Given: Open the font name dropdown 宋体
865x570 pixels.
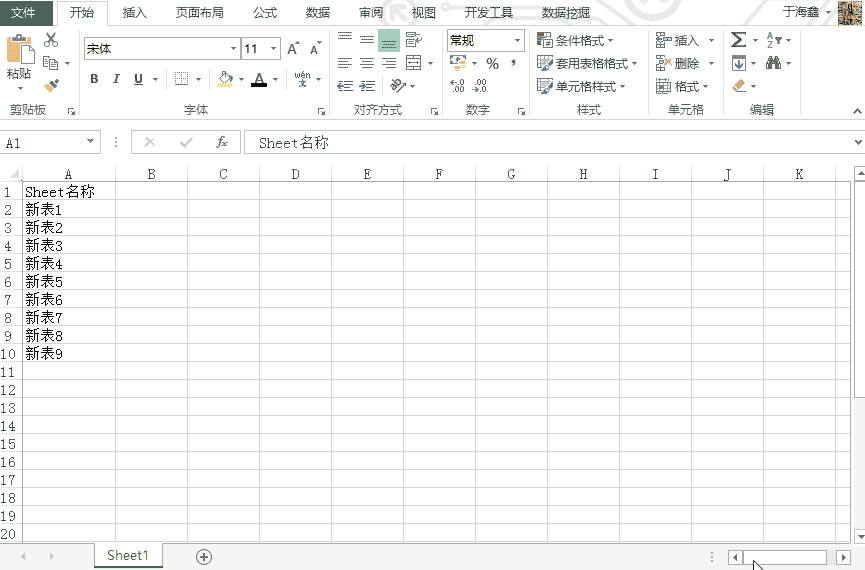Looking at the screenshot, I should point(233,49).
